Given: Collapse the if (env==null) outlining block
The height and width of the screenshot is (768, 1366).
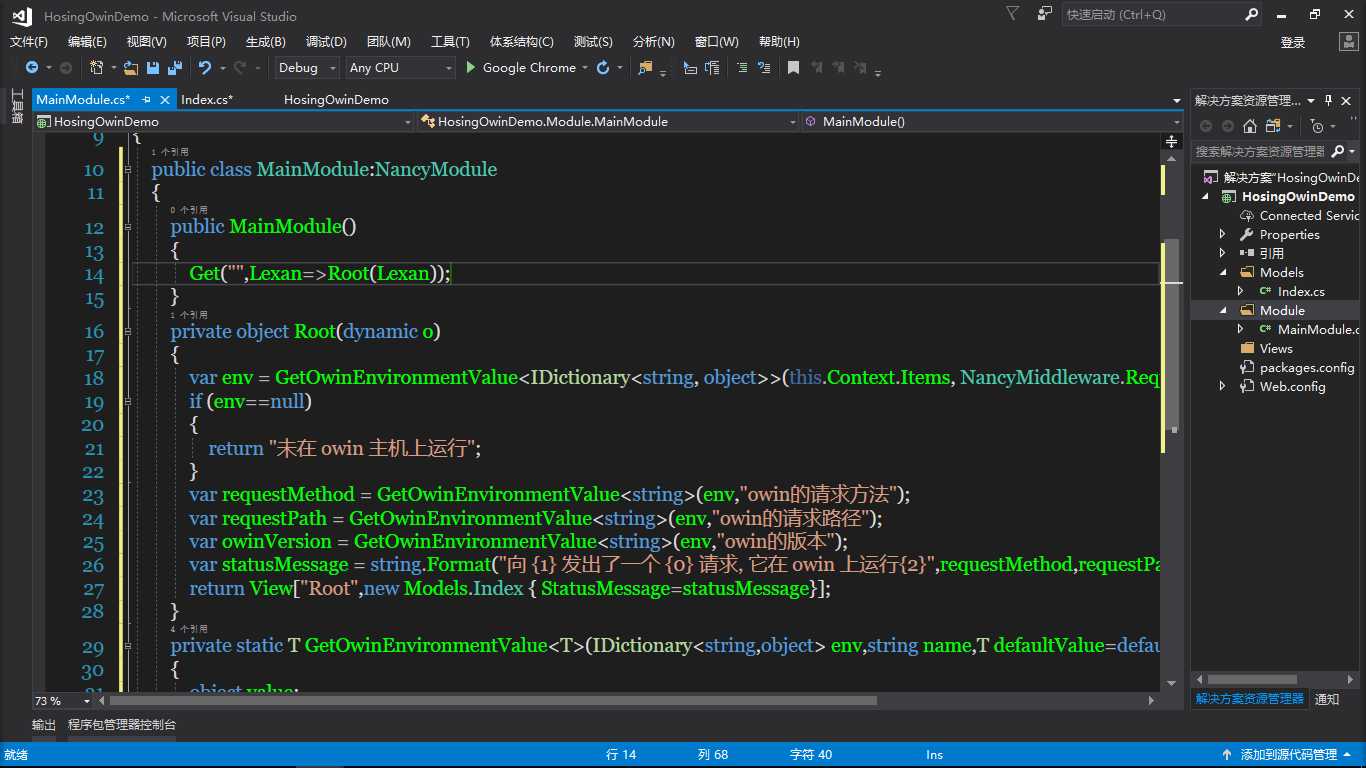Looking at the screenshot, I should [x=129, y=402].
